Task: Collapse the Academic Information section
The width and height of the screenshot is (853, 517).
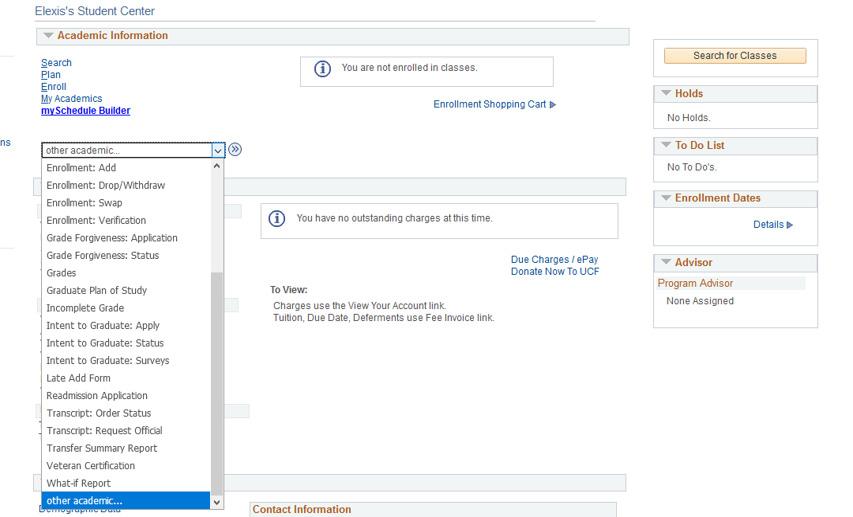Action: tap(48, 35)
